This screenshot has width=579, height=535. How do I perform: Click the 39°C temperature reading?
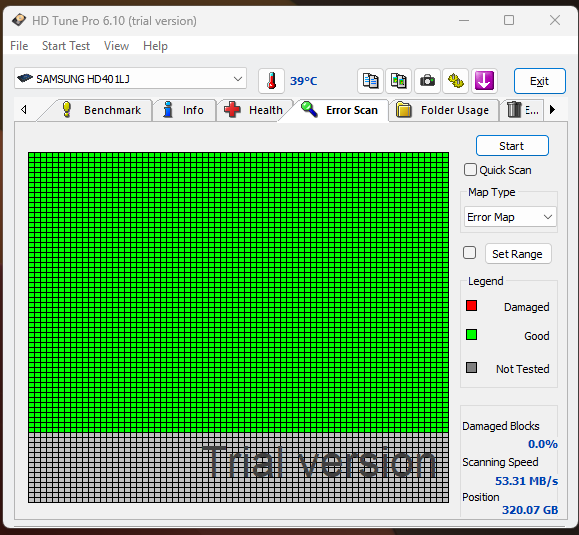304,81
